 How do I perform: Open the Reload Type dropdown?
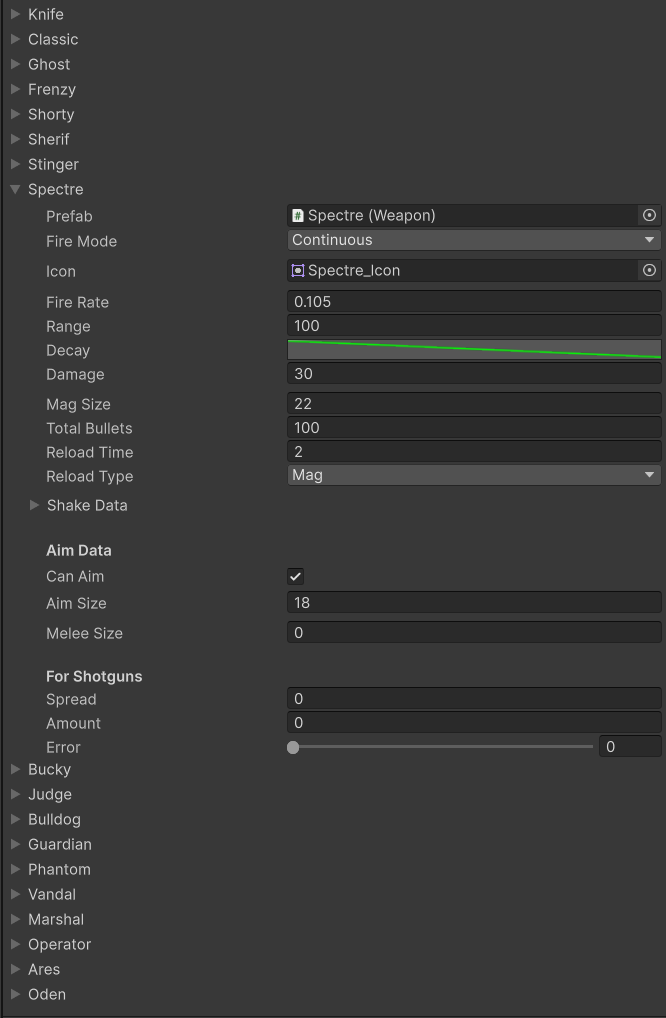(475, 475)
